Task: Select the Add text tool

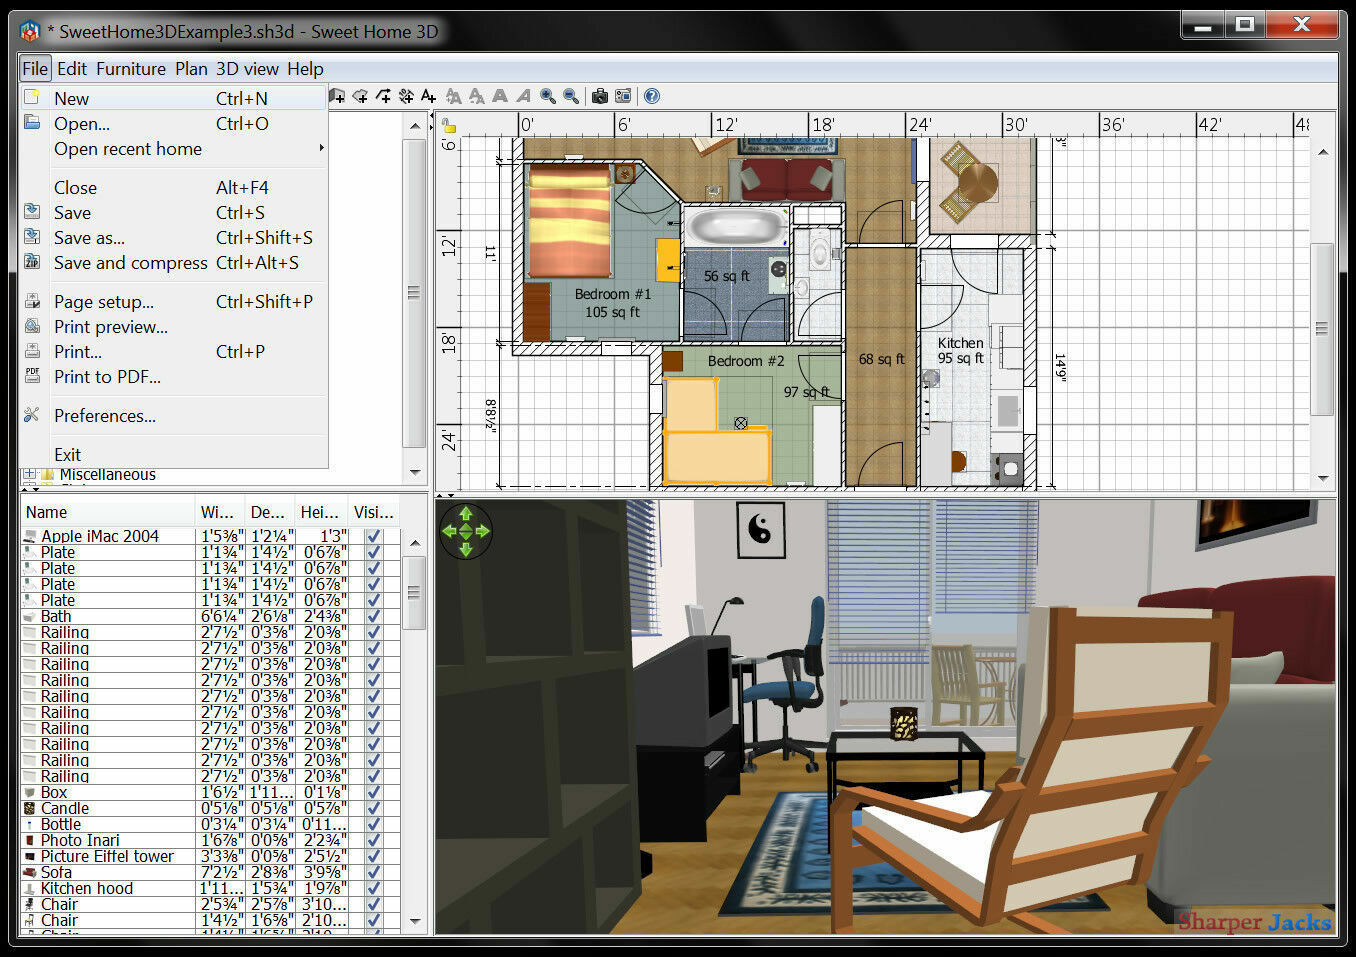Action: 429,96
